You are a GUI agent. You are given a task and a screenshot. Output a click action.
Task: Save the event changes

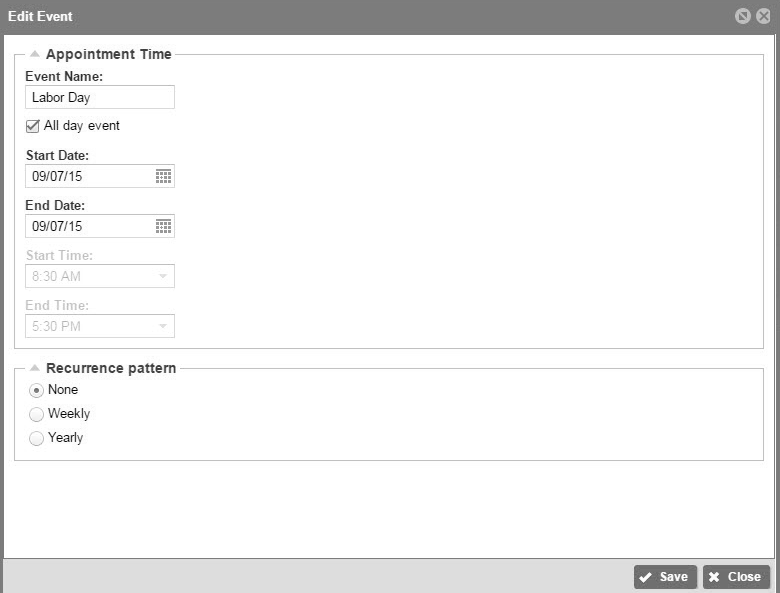point(665,577)
